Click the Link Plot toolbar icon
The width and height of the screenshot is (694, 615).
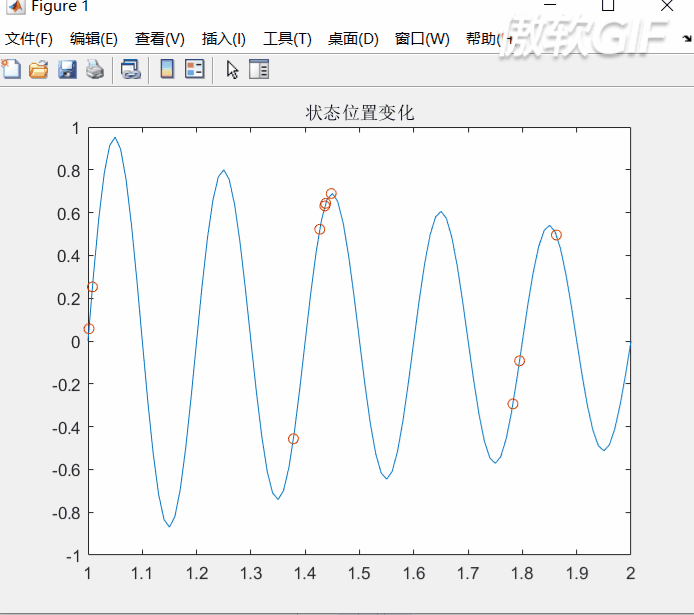coord(131,70)
